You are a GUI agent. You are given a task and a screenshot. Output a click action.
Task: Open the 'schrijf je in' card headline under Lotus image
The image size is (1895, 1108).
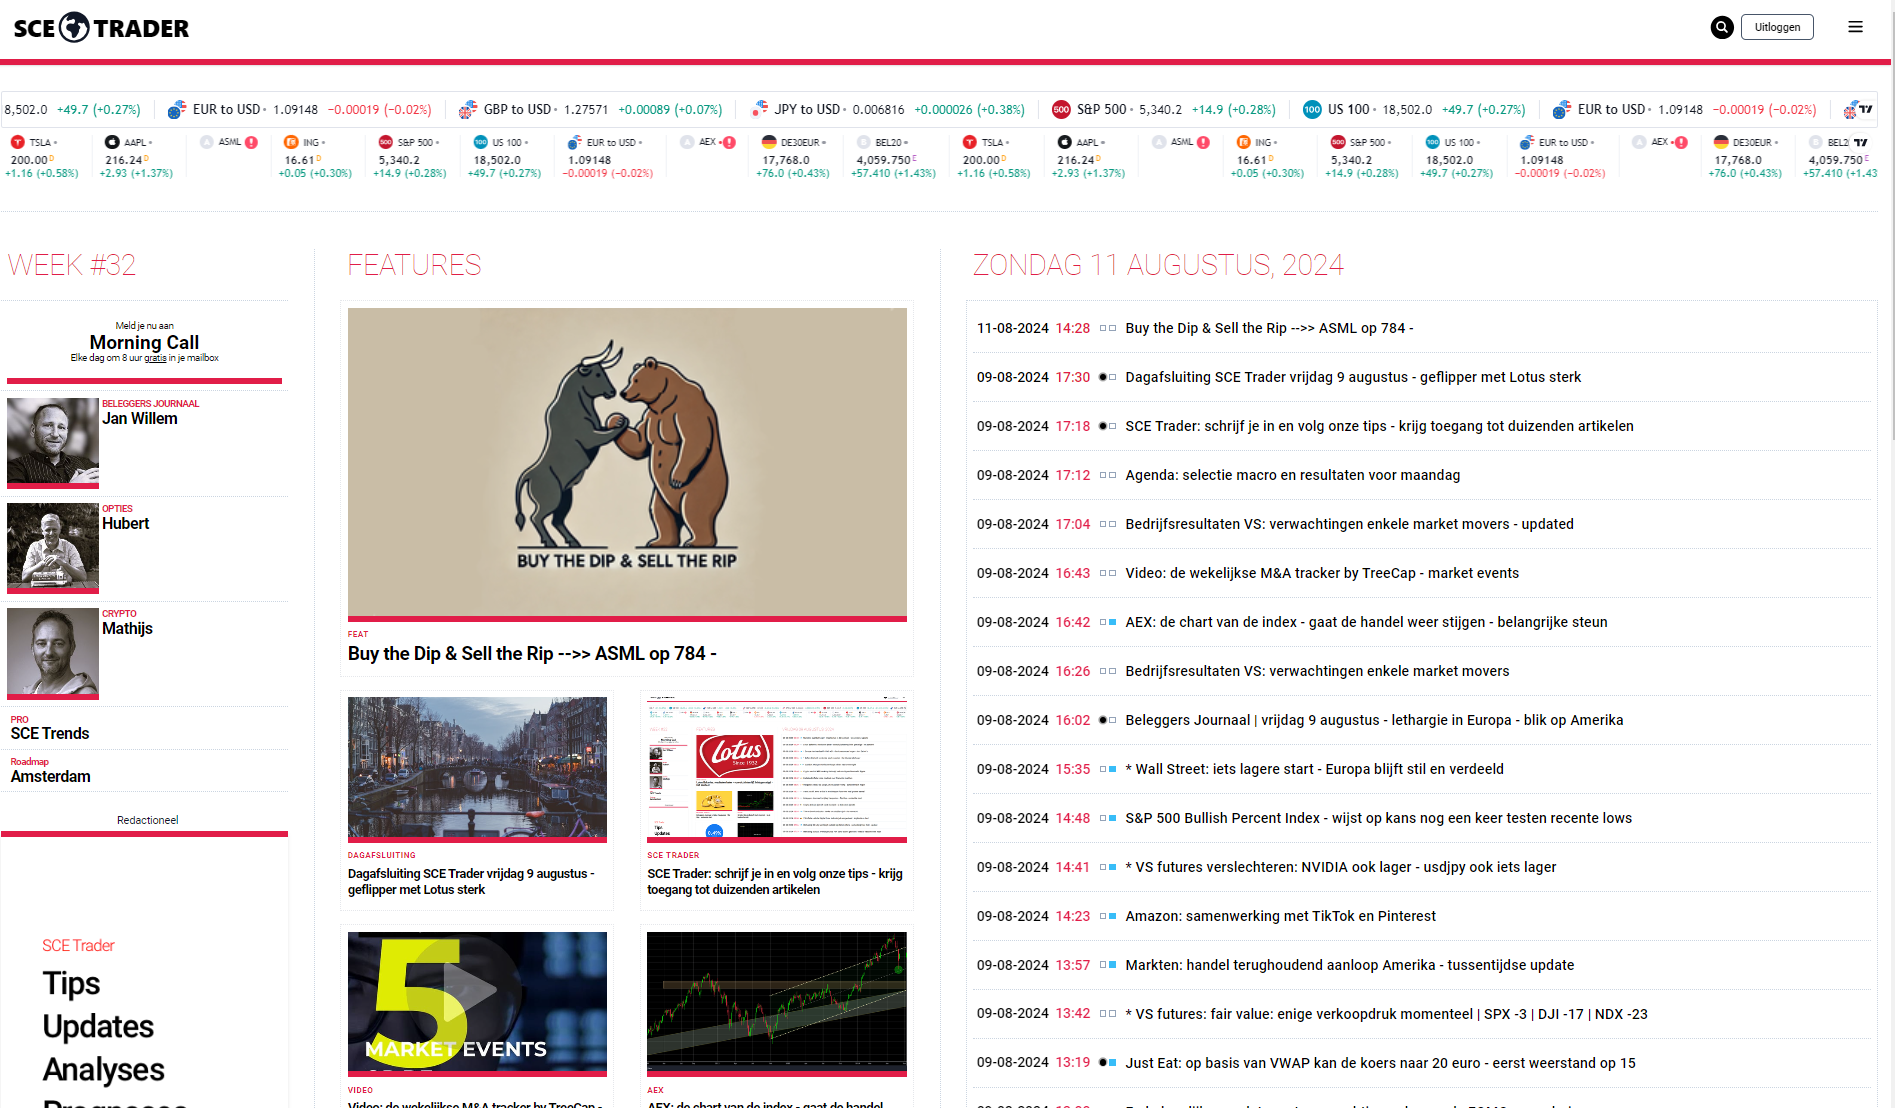[775, 882]
